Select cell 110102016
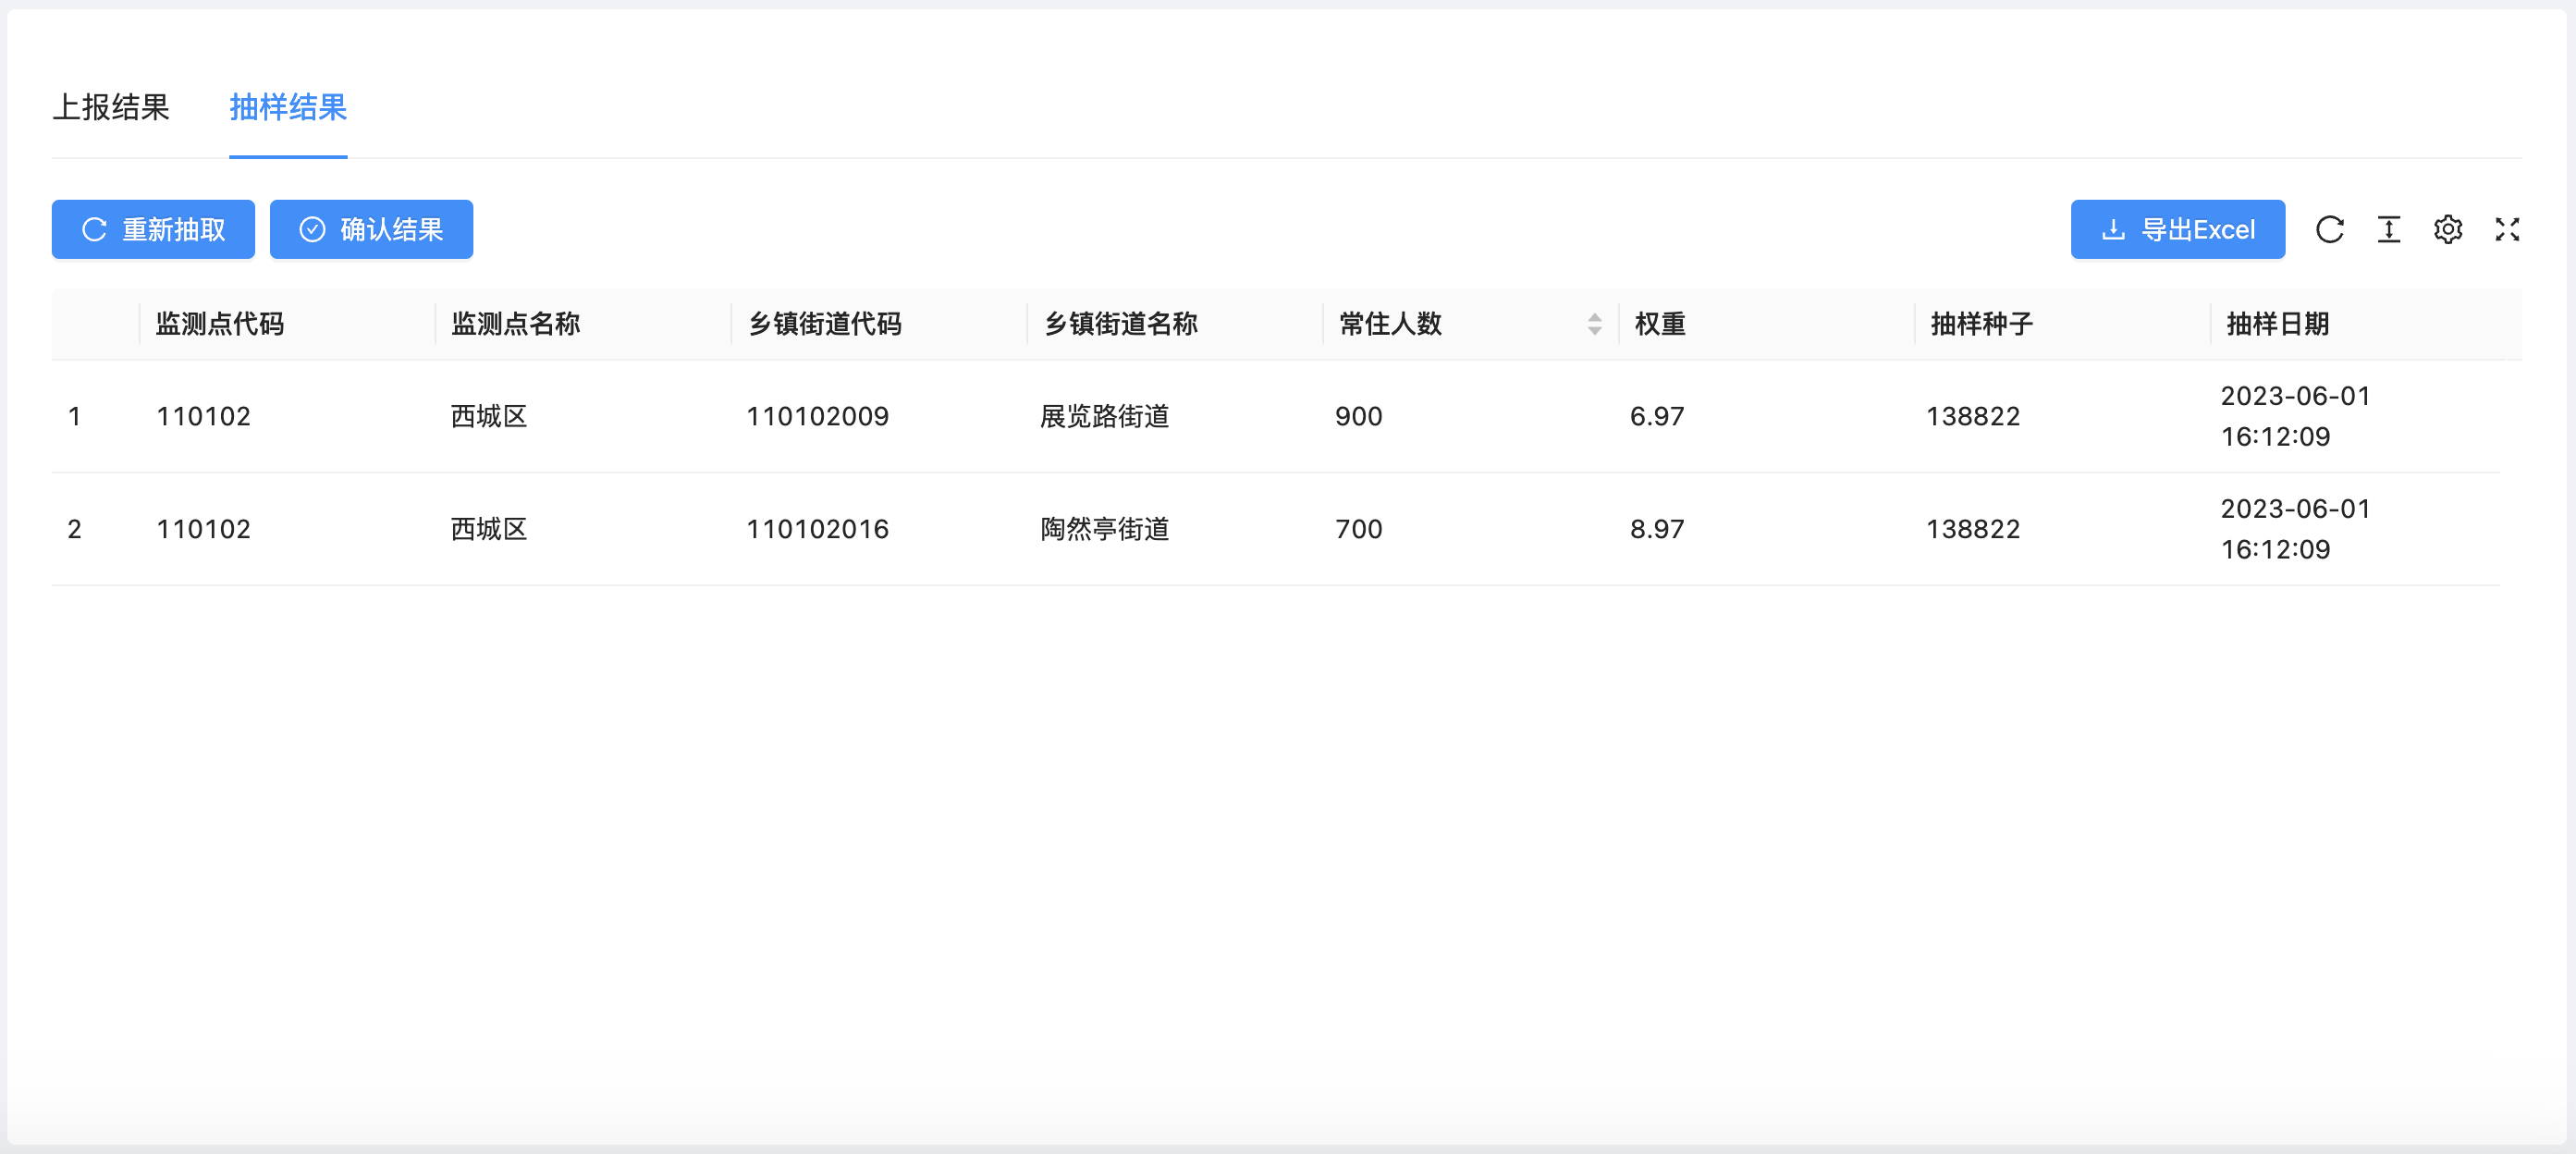Screen dimensions: 2576x1154 [x=817, y=529]
